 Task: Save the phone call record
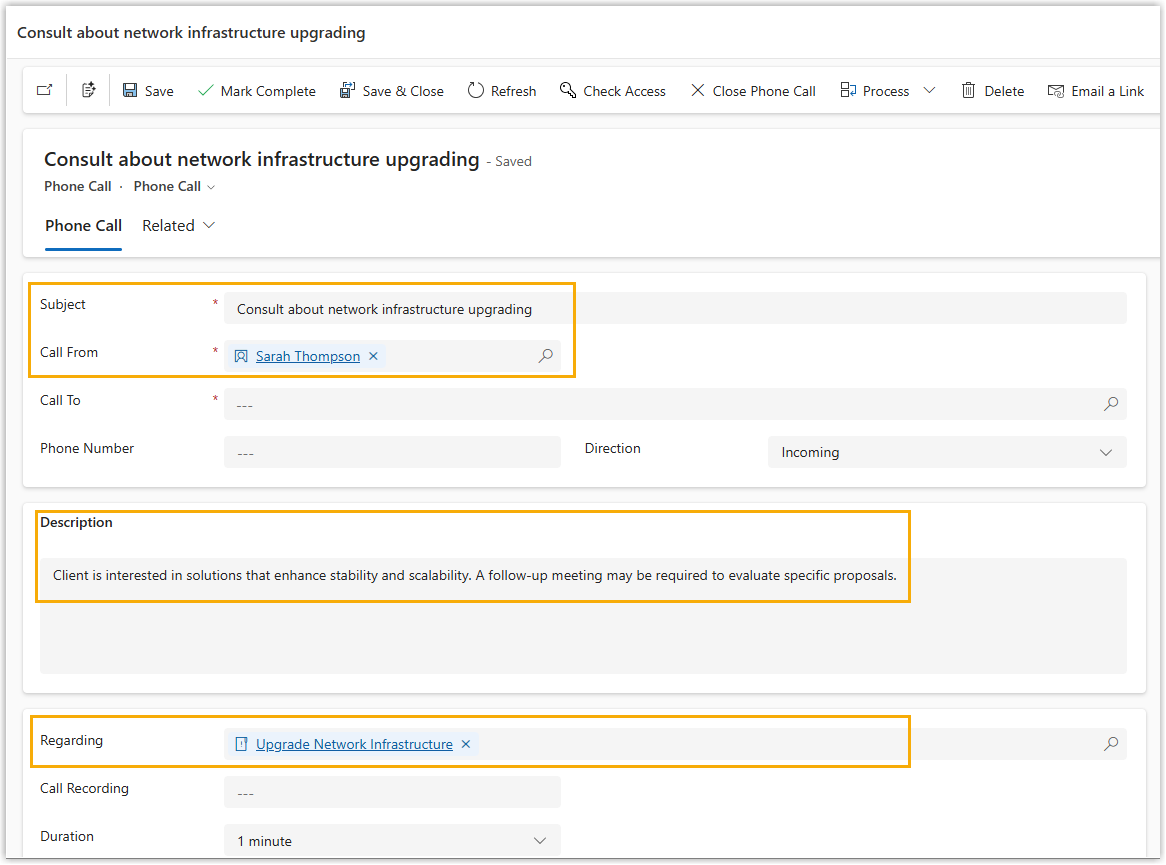click(x=148, y=91)
